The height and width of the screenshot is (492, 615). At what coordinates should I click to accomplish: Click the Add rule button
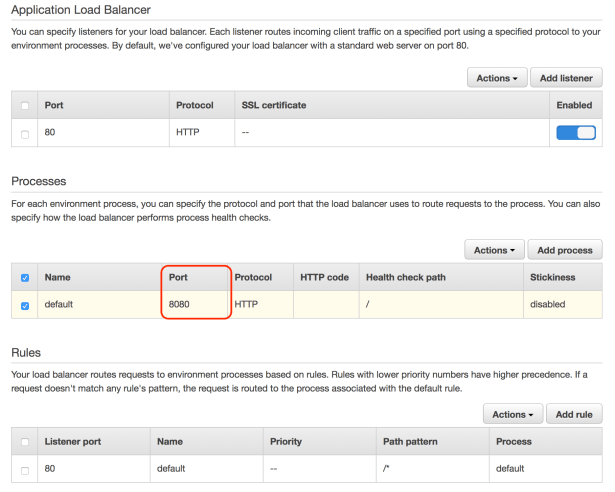coord(574,414)
